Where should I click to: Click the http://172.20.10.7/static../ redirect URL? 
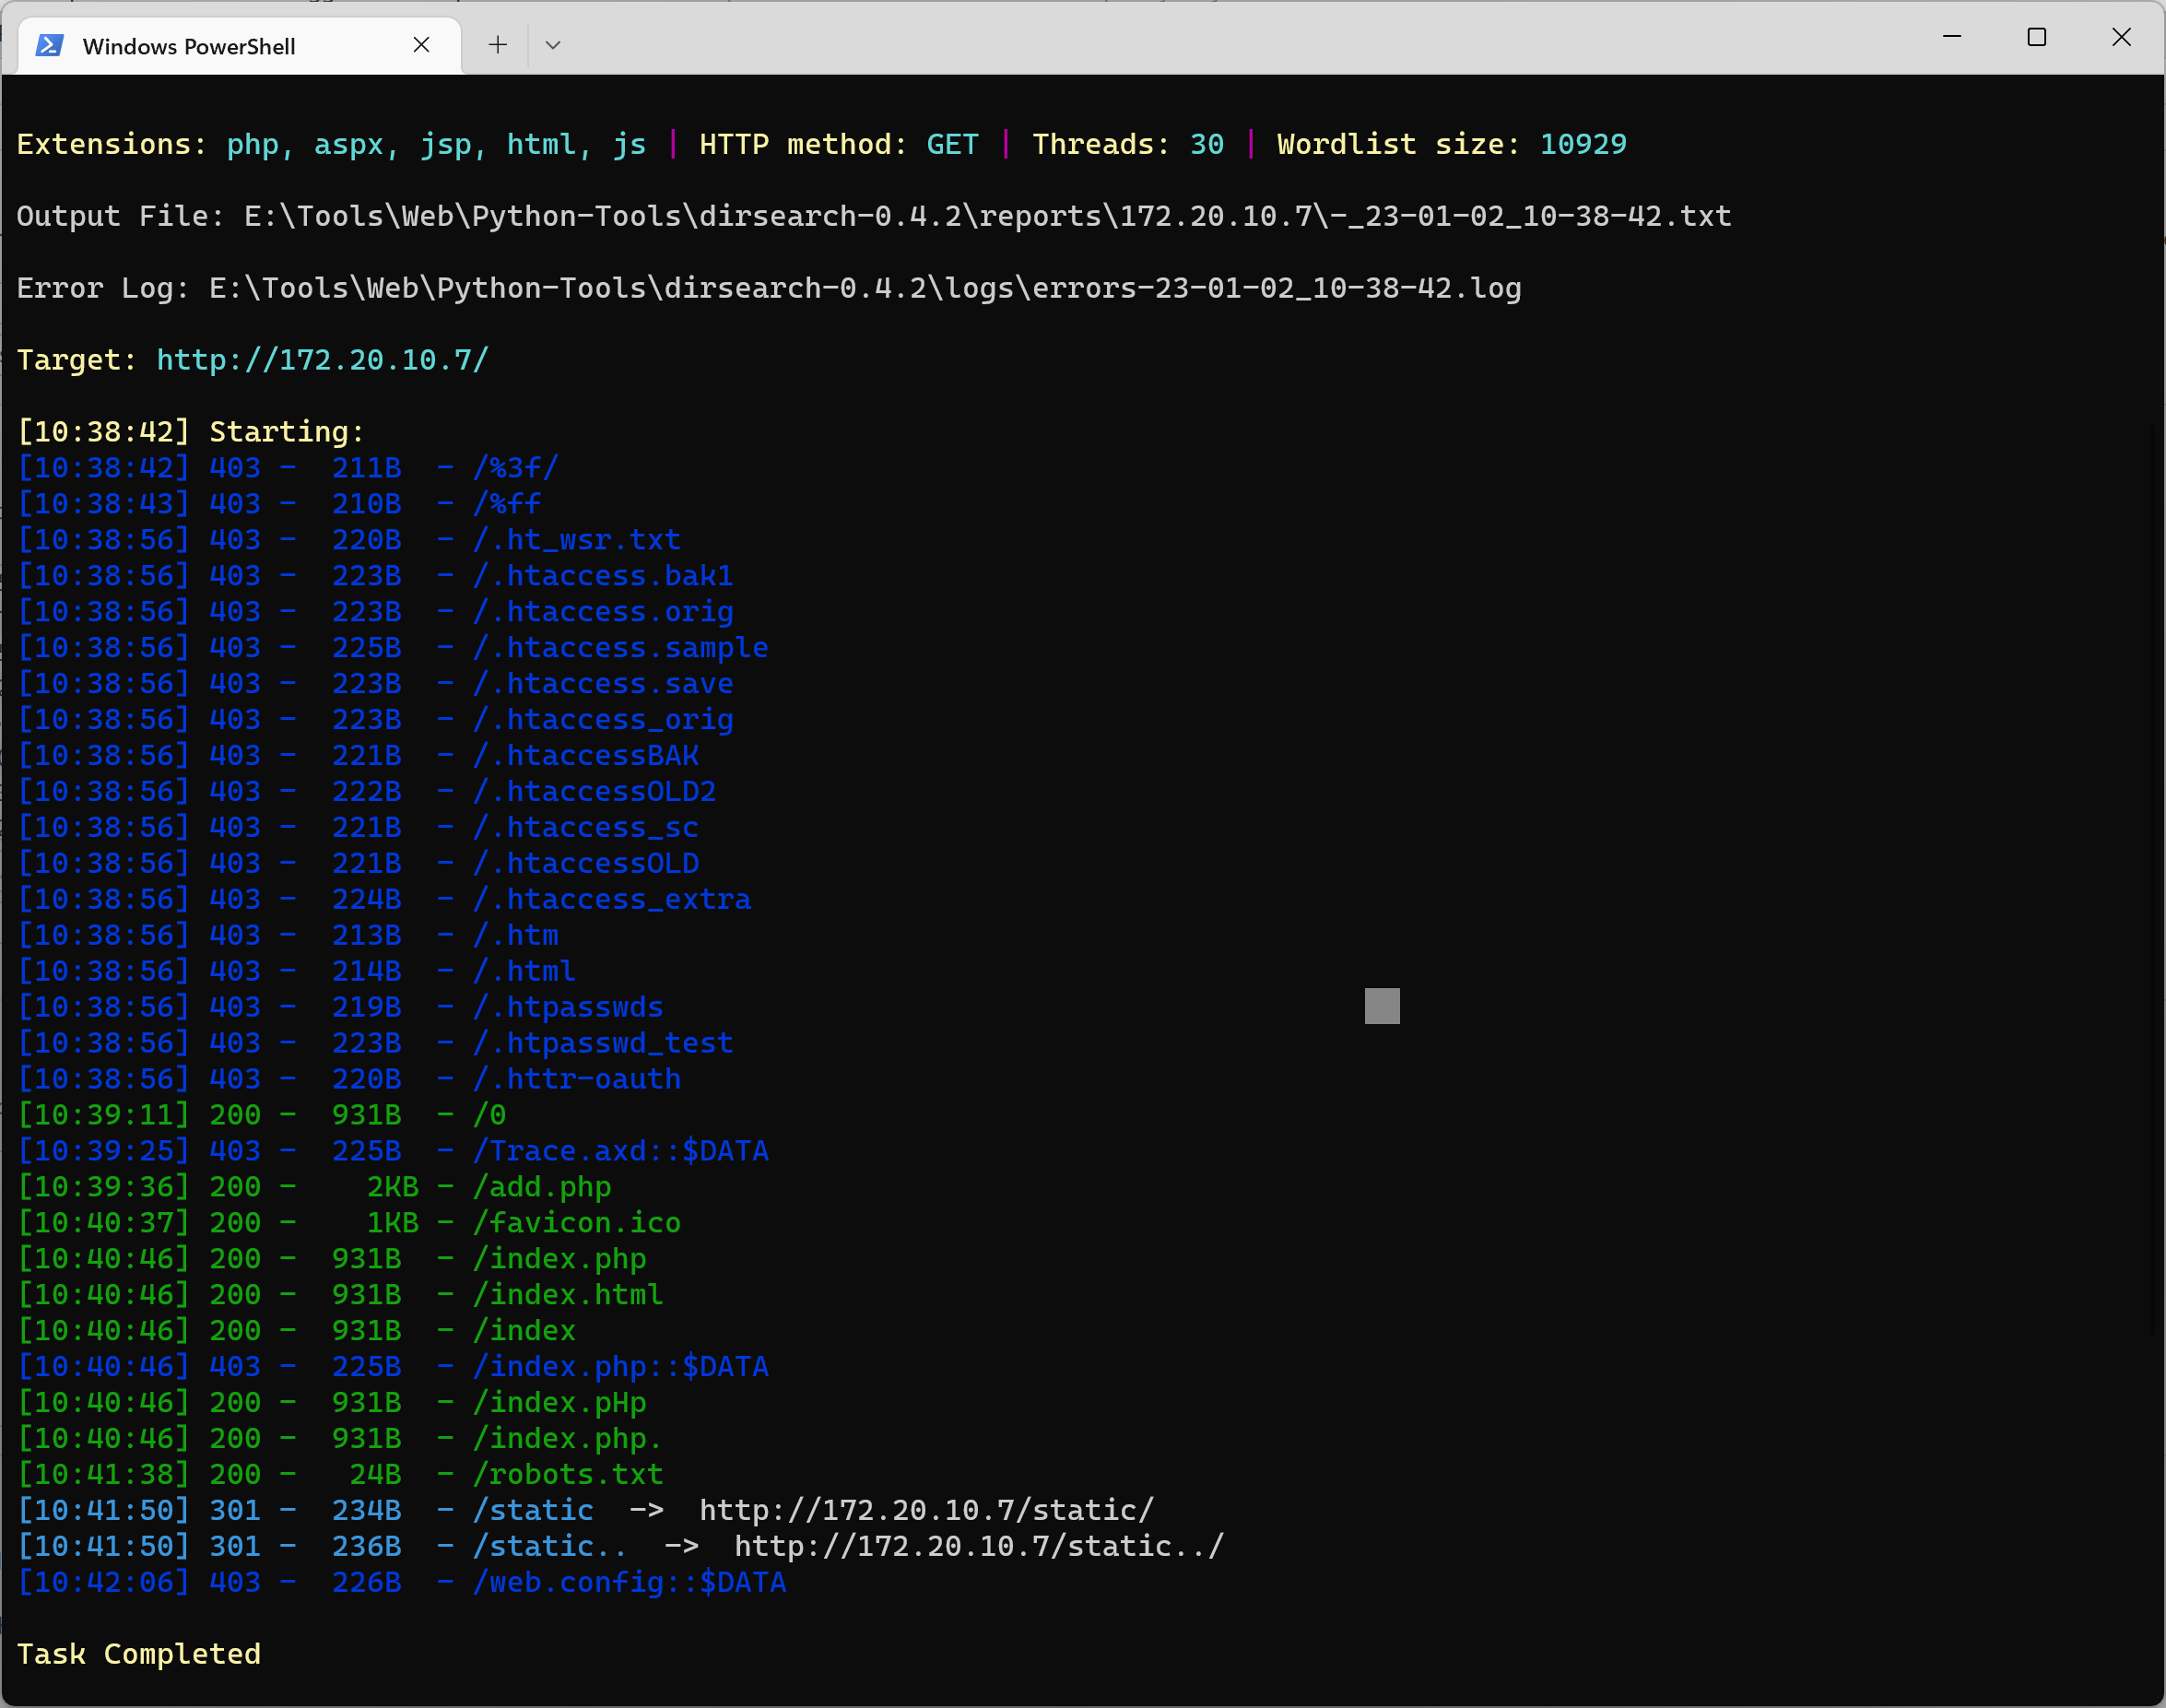(x=978, y=1546)
